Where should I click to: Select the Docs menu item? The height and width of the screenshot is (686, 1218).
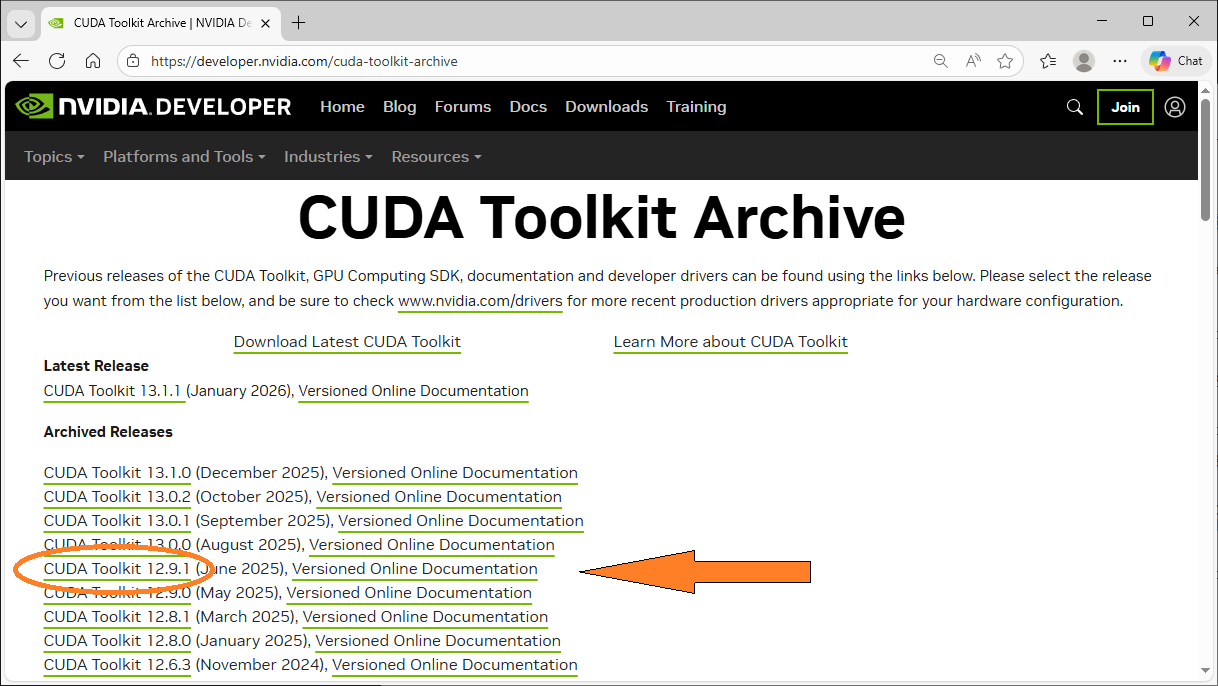pyautogui.click(x=528, y=106)
